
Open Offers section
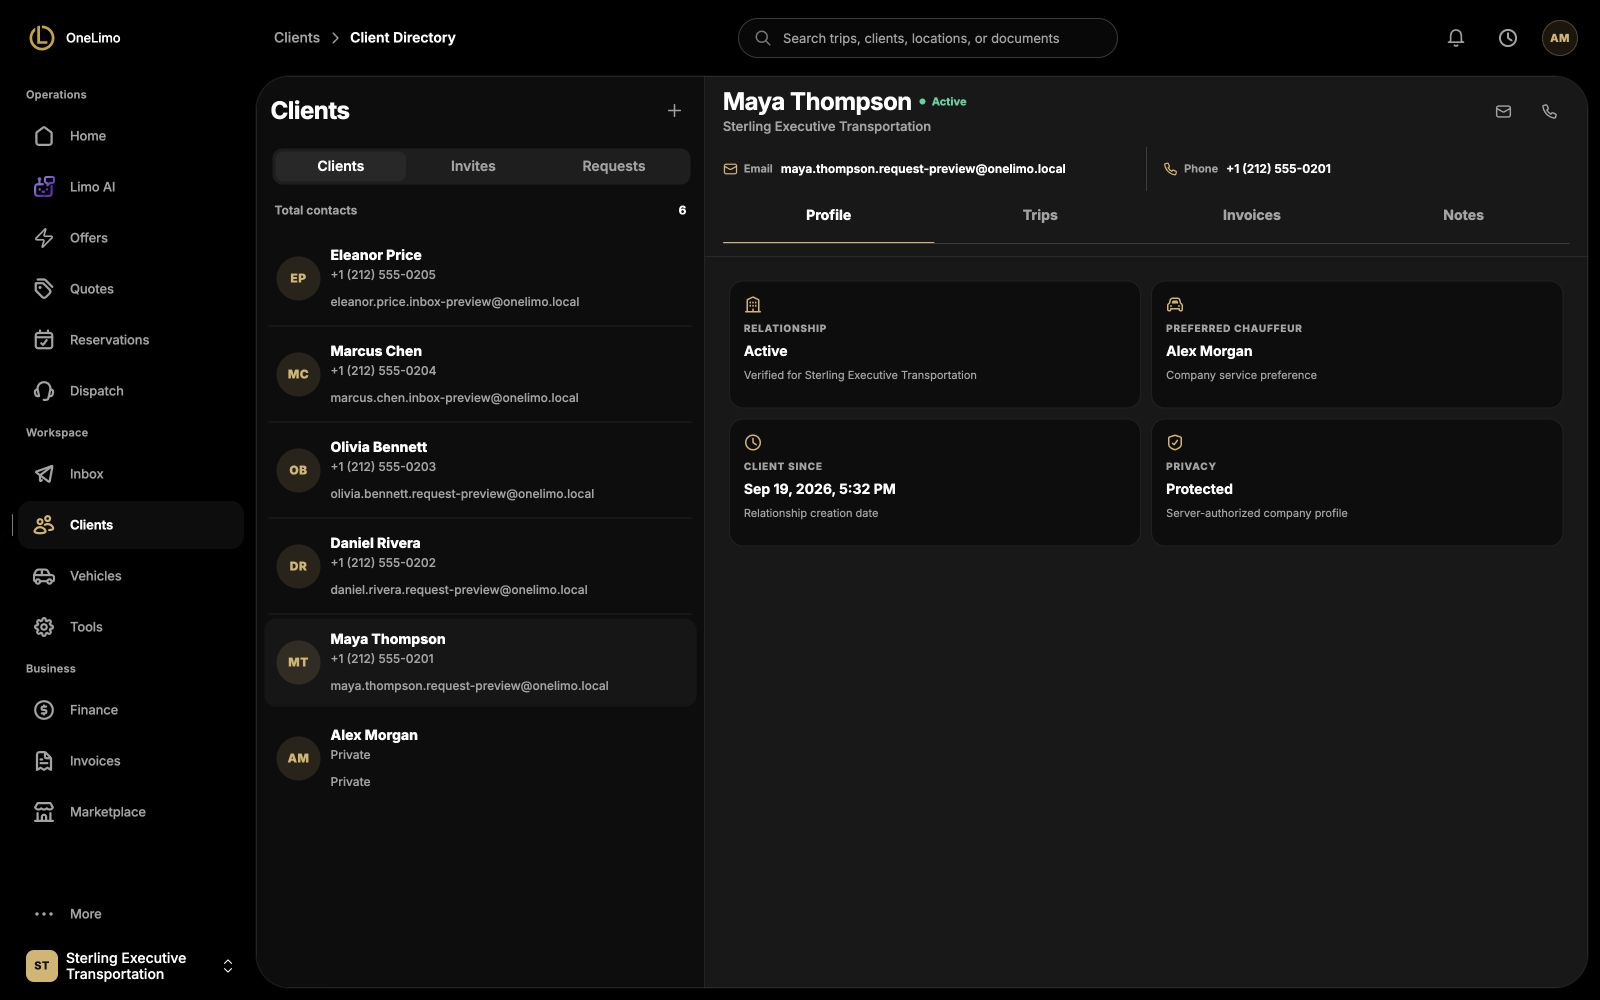point(131,238)
